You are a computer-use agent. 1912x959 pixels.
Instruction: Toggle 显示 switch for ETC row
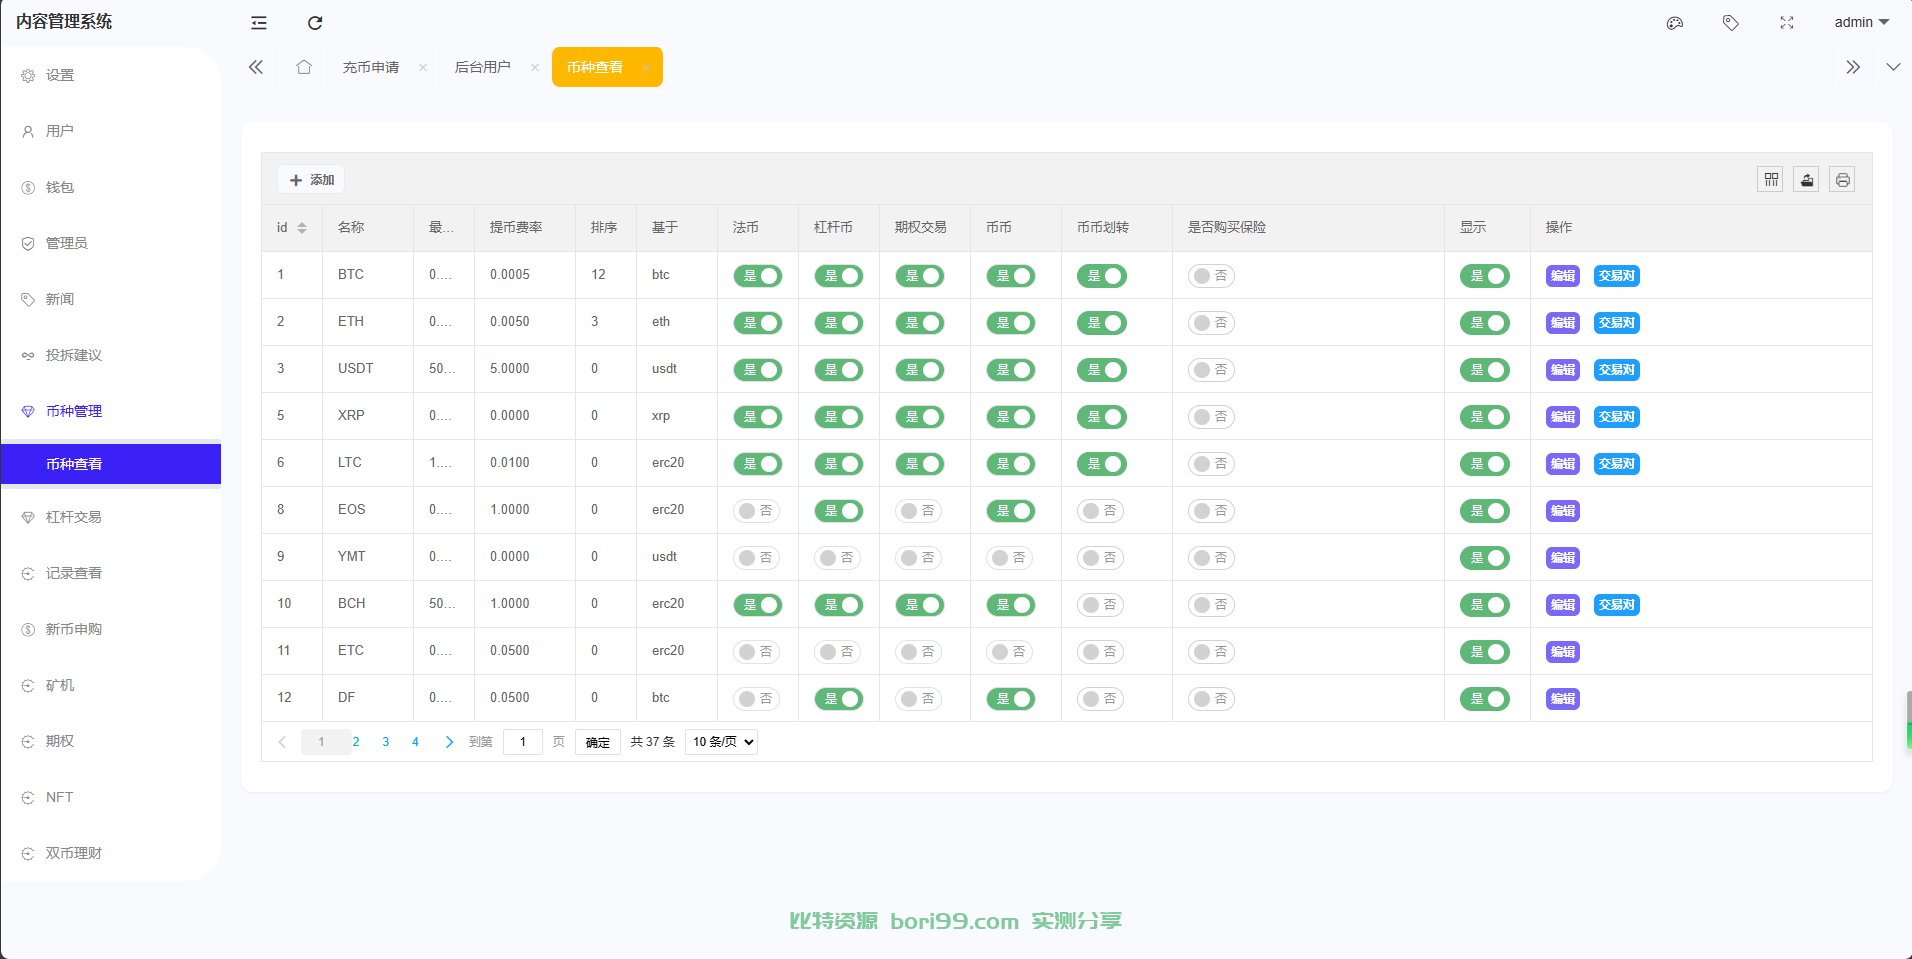[x=1485, y=652]
